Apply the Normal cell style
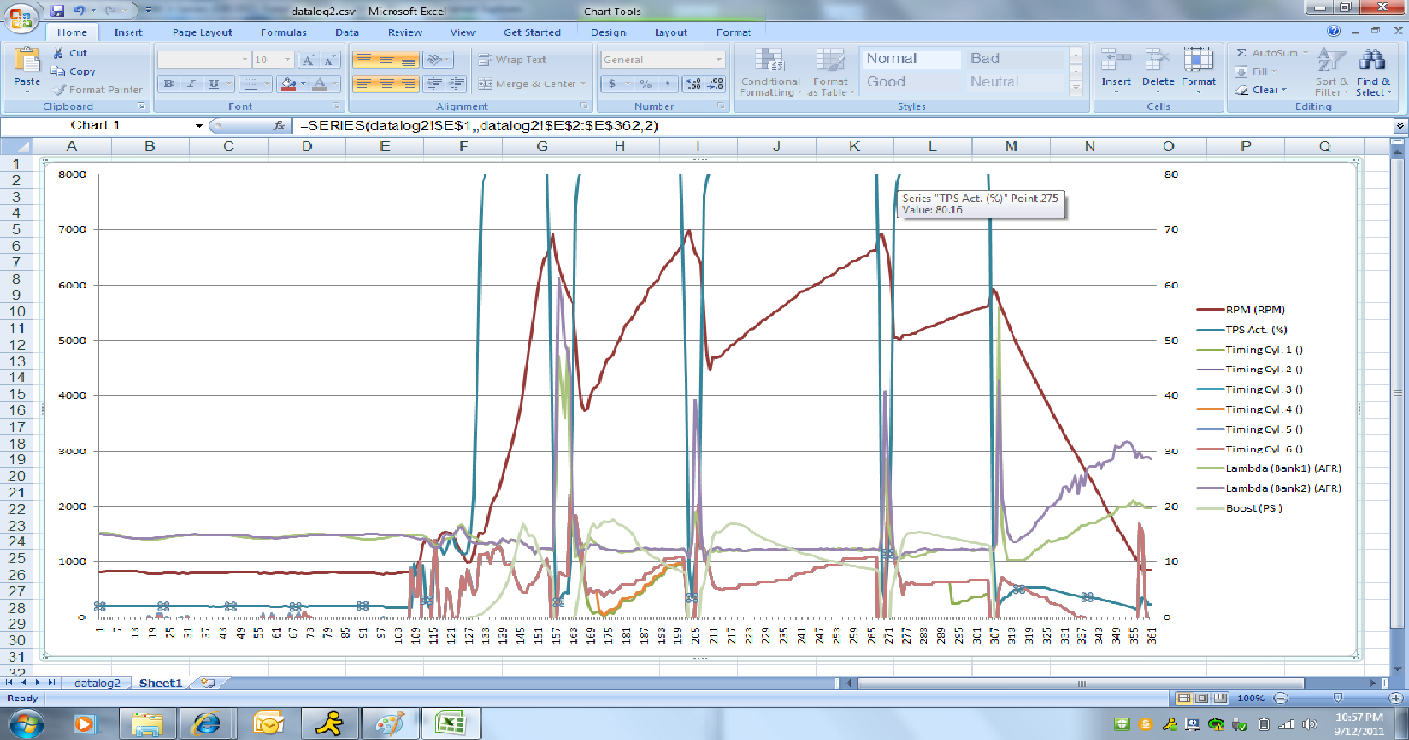This screenshot has height=740, width=1409. coord(910,58)
